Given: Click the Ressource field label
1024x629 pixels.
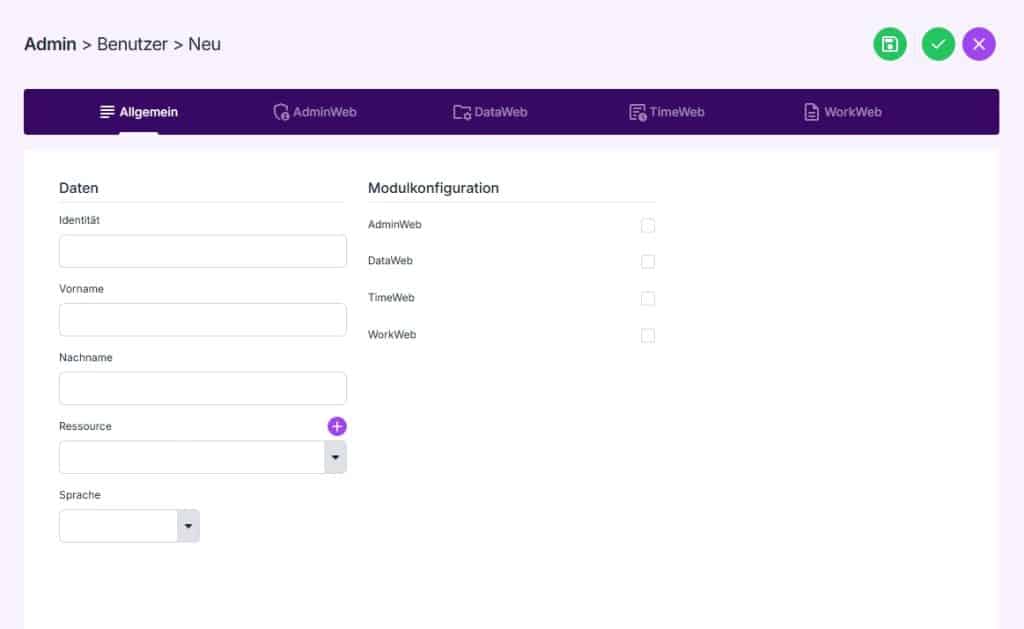Looking at the screenshot, I should tap(85, 426).
